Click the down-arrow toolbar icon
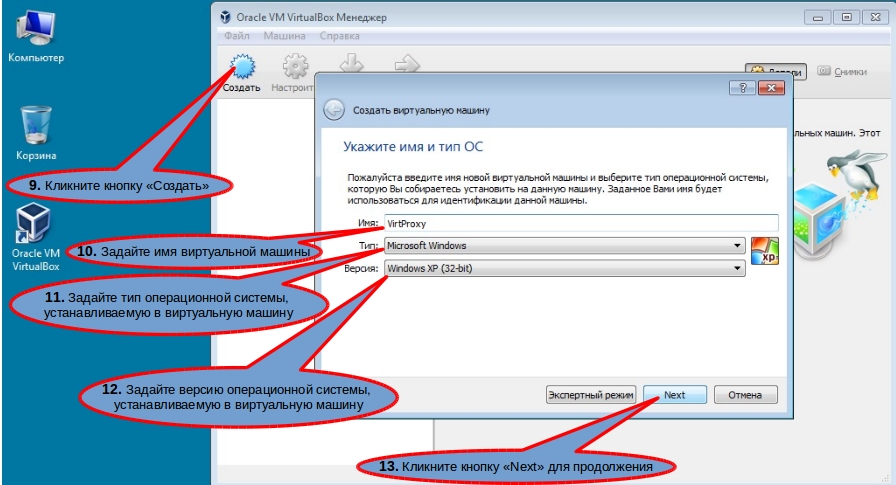Image resolution: width=896 pixels, height=485 pixels. tap(351, 63)
